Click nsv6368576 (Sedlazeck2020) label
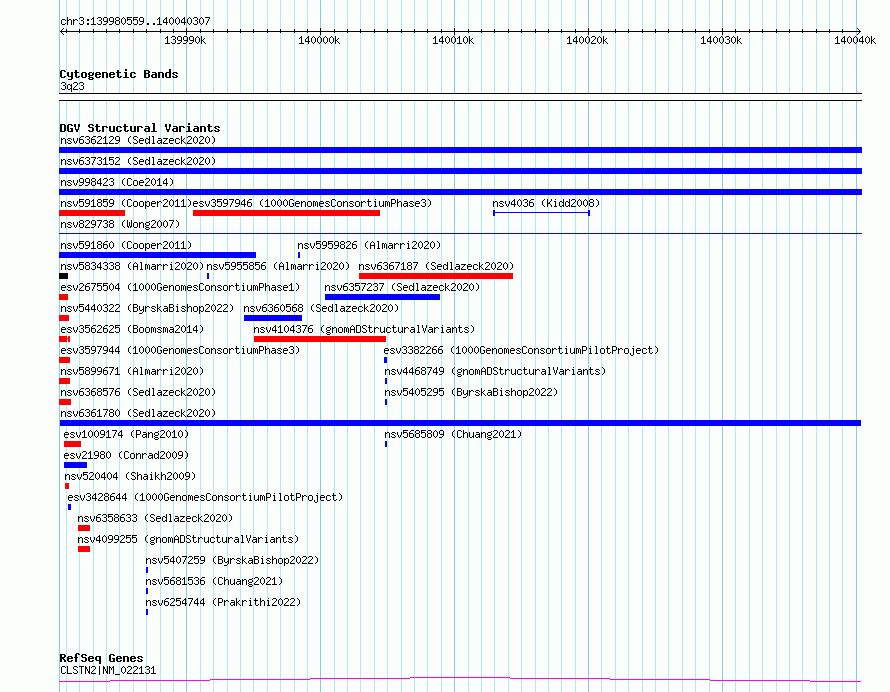 (x=138, y=392)
